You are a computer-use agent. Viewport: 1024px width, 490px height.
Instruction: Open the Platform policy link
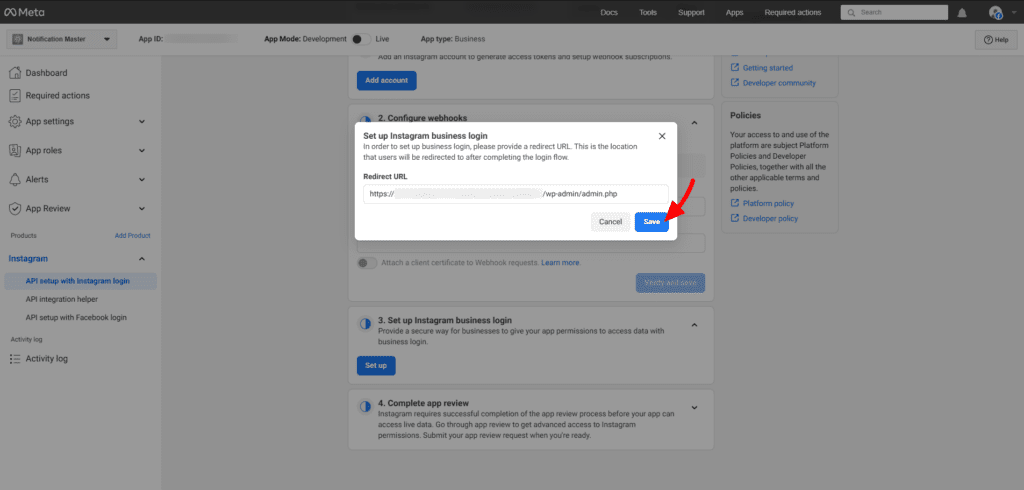pos(769,203)
